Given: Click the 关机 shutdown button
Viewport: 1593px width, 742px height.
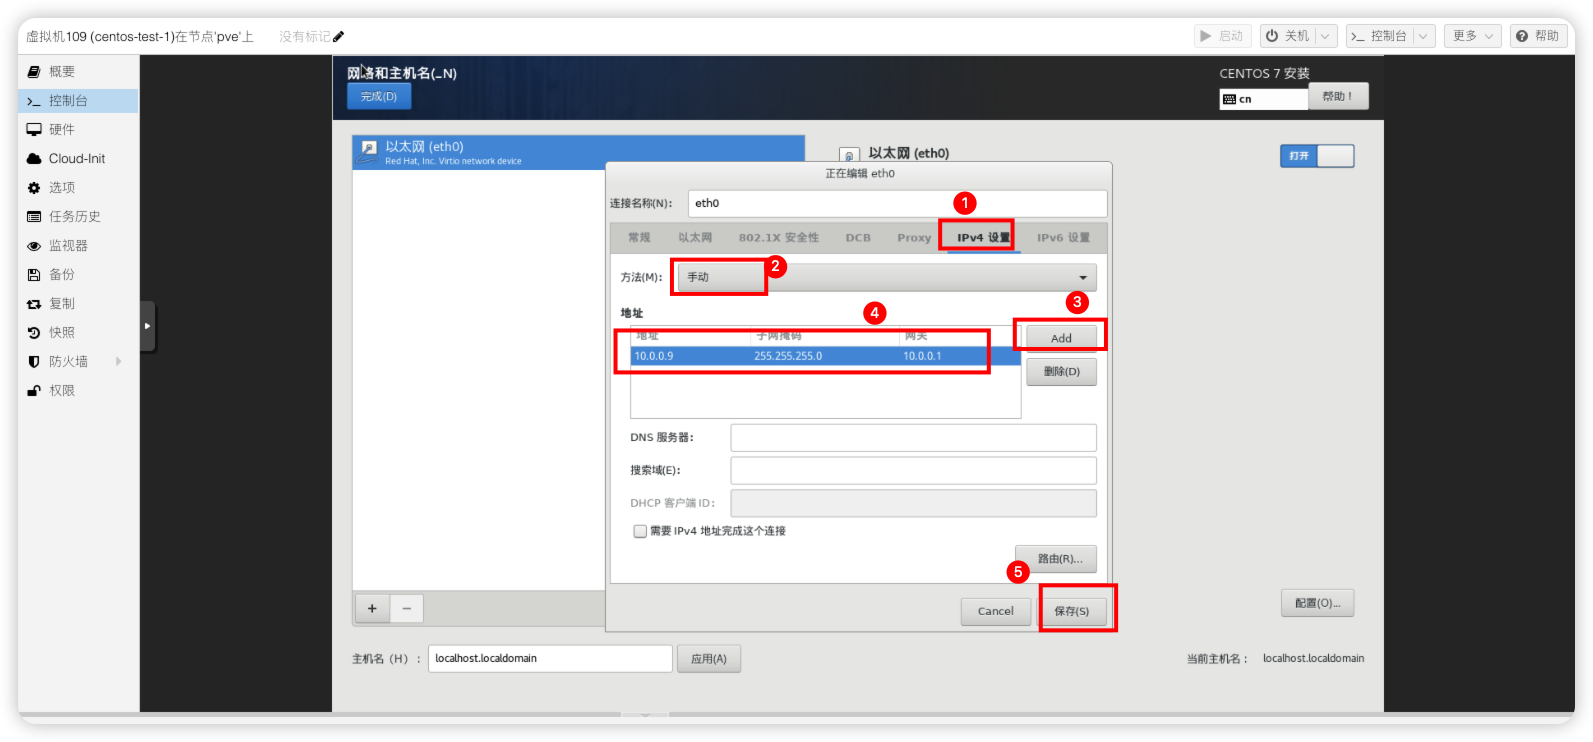Looking at the screenshot, I should pyautogui.click(x=1287, y=36).
